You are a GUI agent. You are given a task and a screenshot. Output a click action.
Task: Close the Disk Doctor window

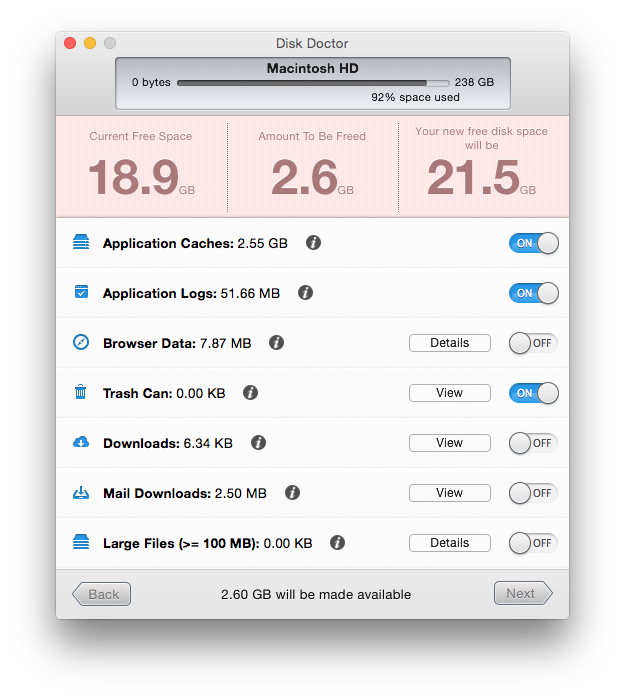(x=70, y=43)
